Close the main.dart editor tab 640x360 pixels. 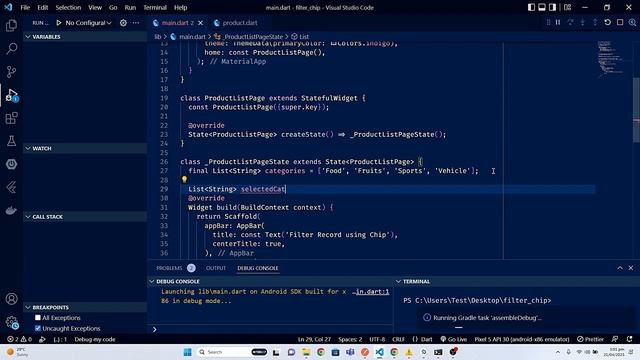pos(200,23)
